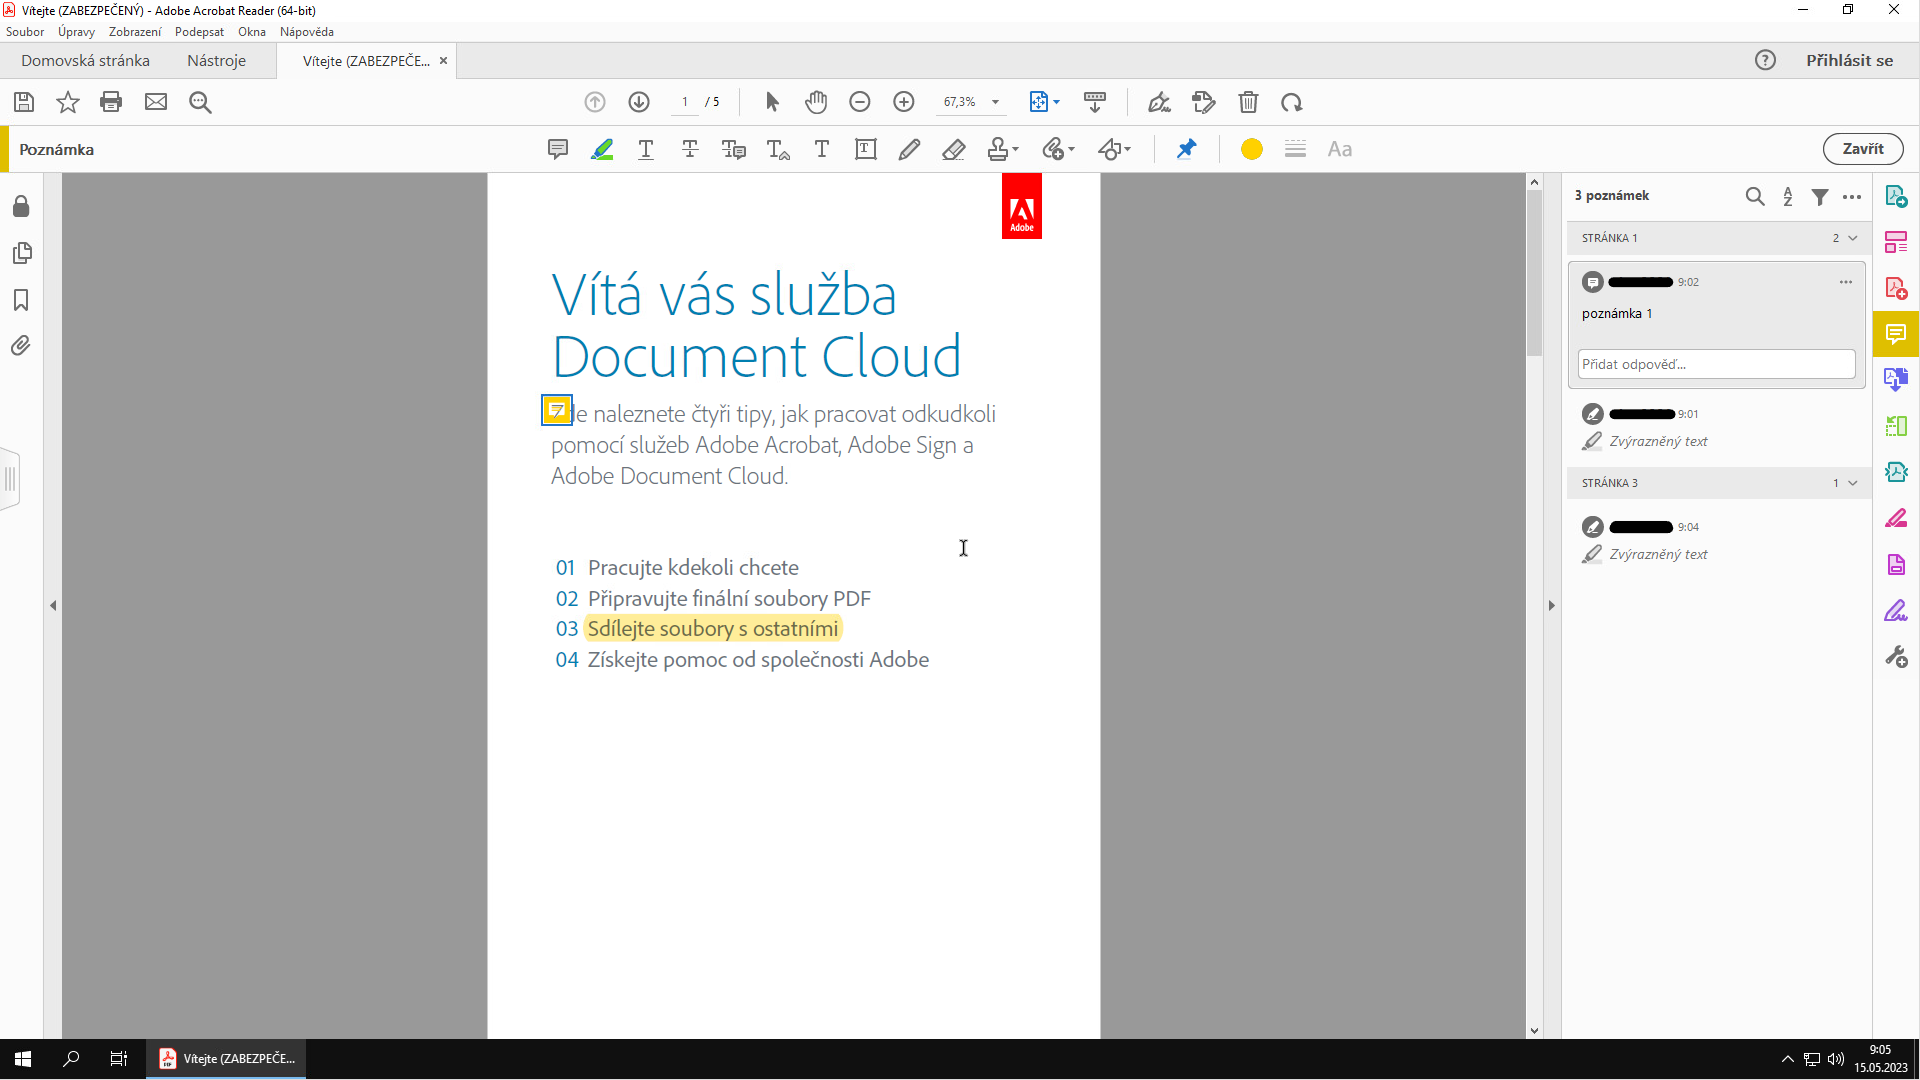Search comments with the magnifier icon

point(1755,196)
